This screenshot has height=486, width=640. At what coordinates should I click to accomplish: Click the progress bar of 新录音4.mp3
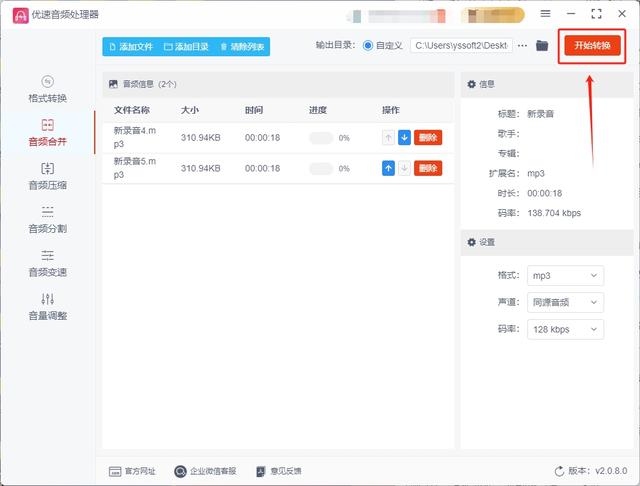click(321, 138)
